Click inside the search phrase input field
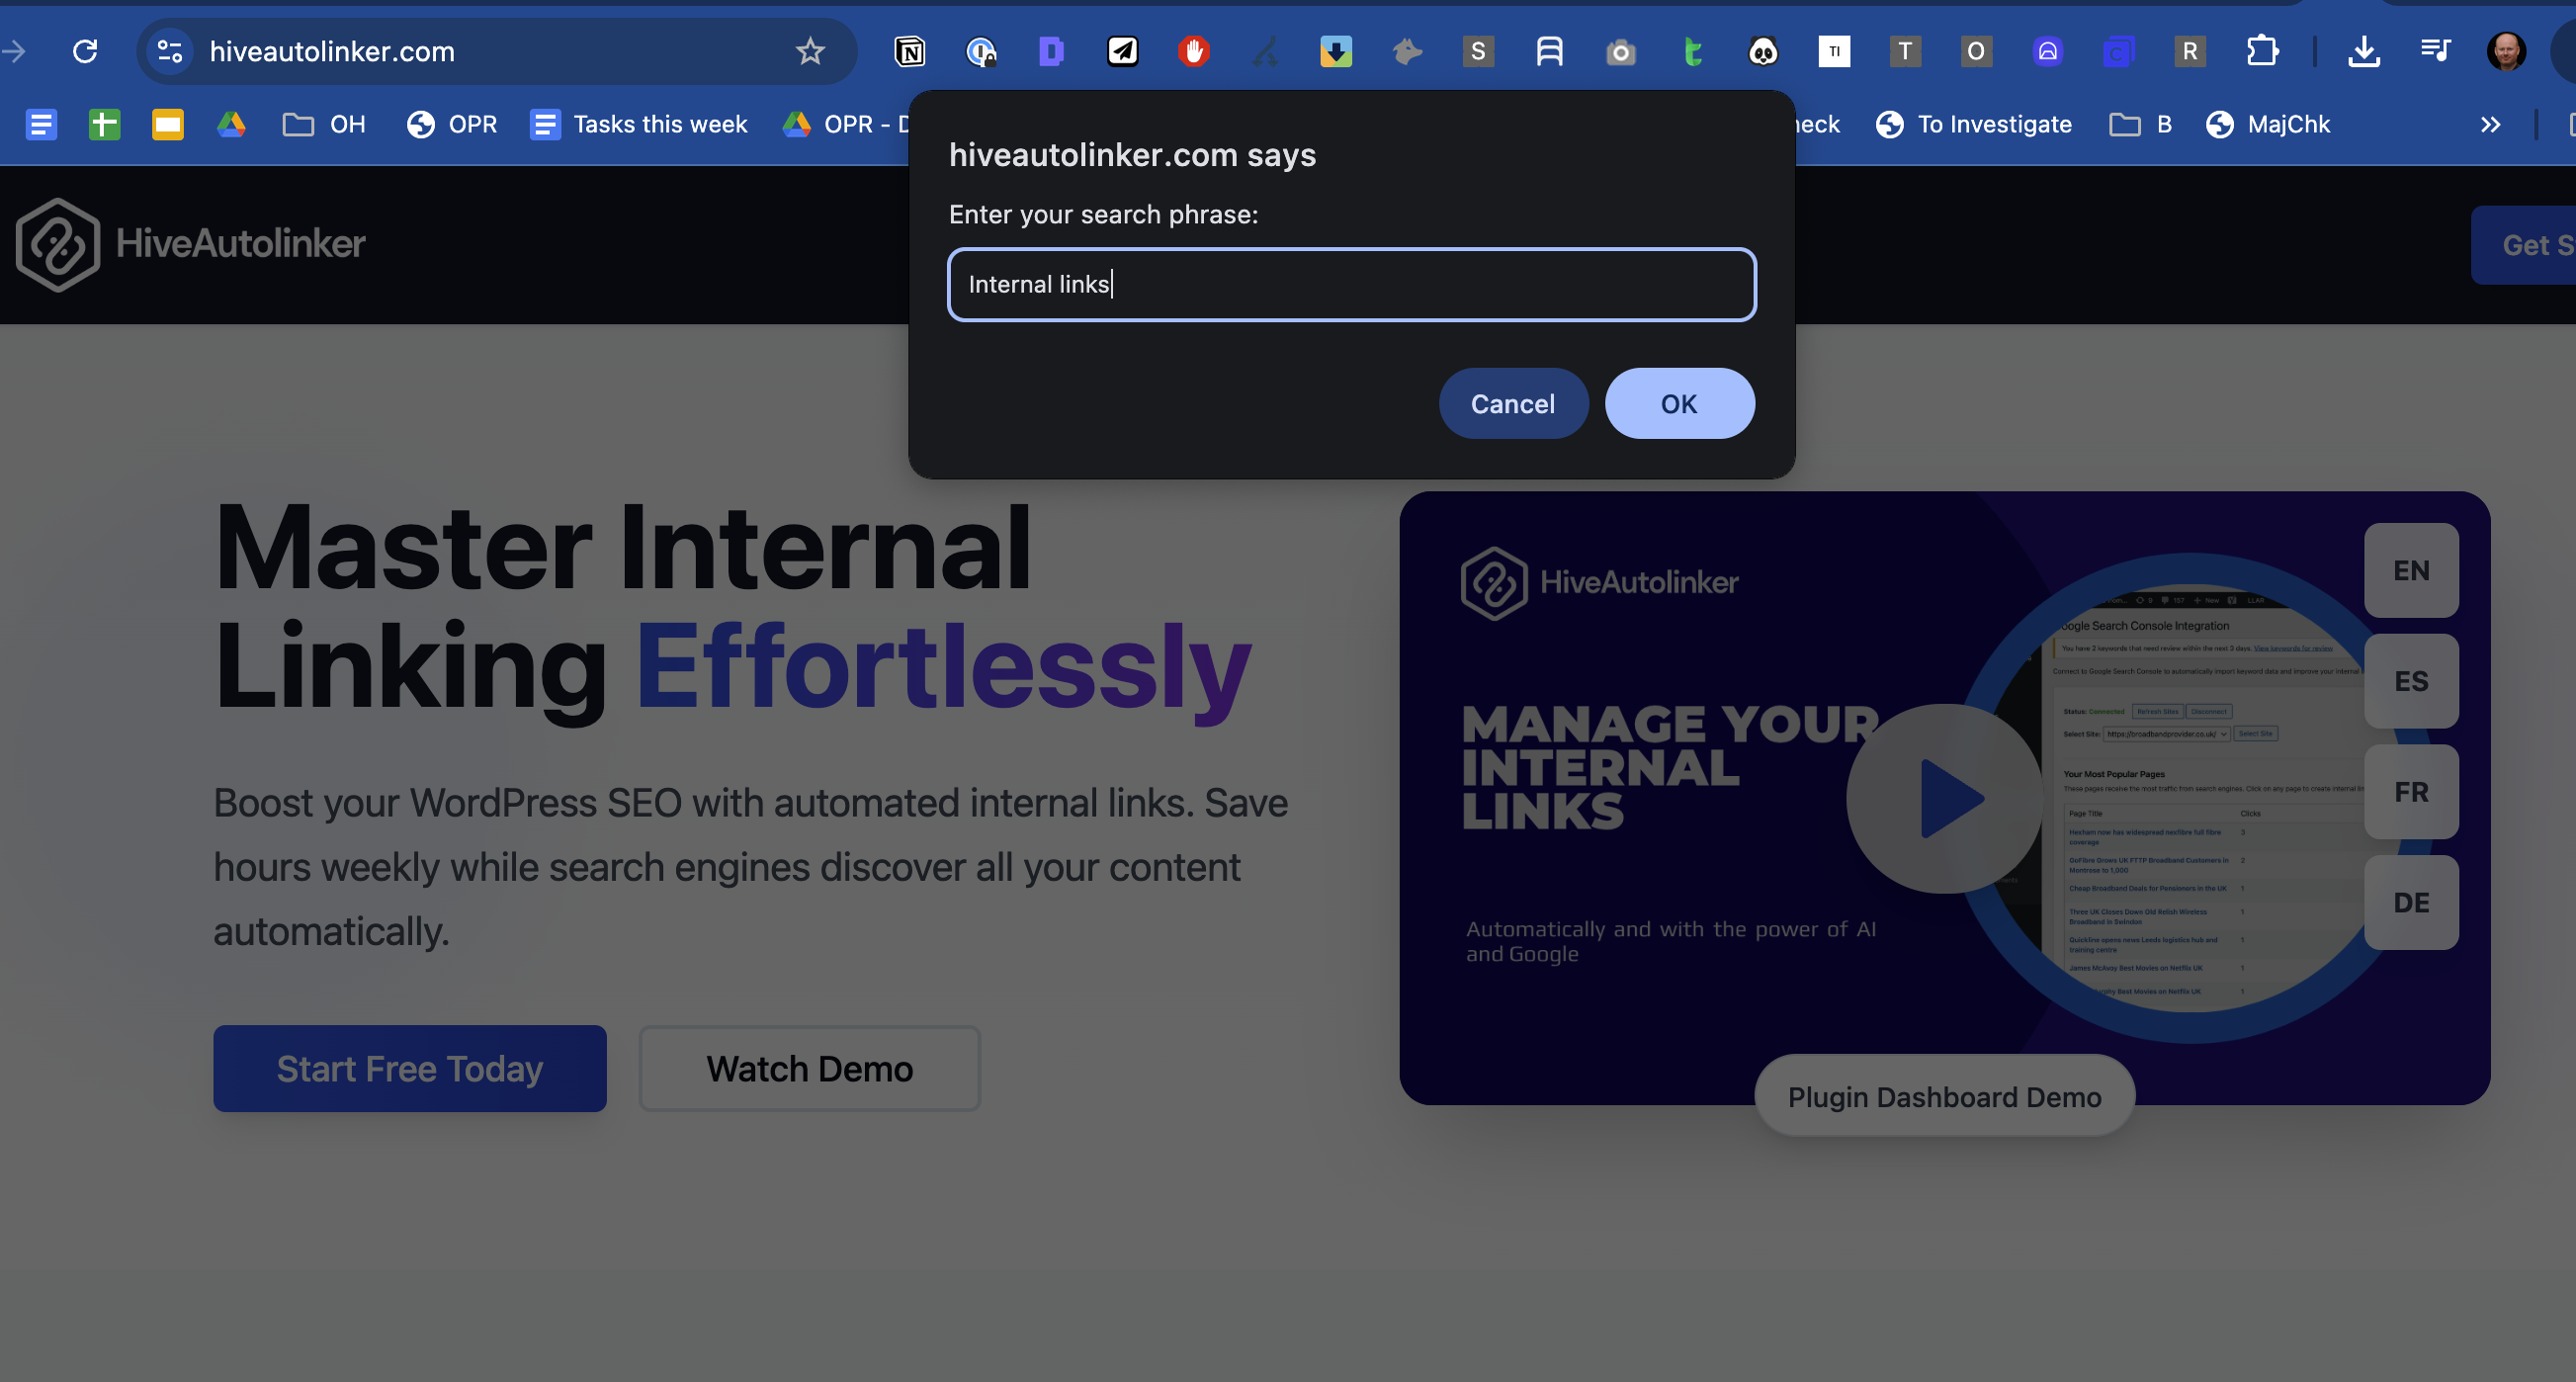The width and height of the screenshot is (2576, 1382). click(x=1350, y=284)
